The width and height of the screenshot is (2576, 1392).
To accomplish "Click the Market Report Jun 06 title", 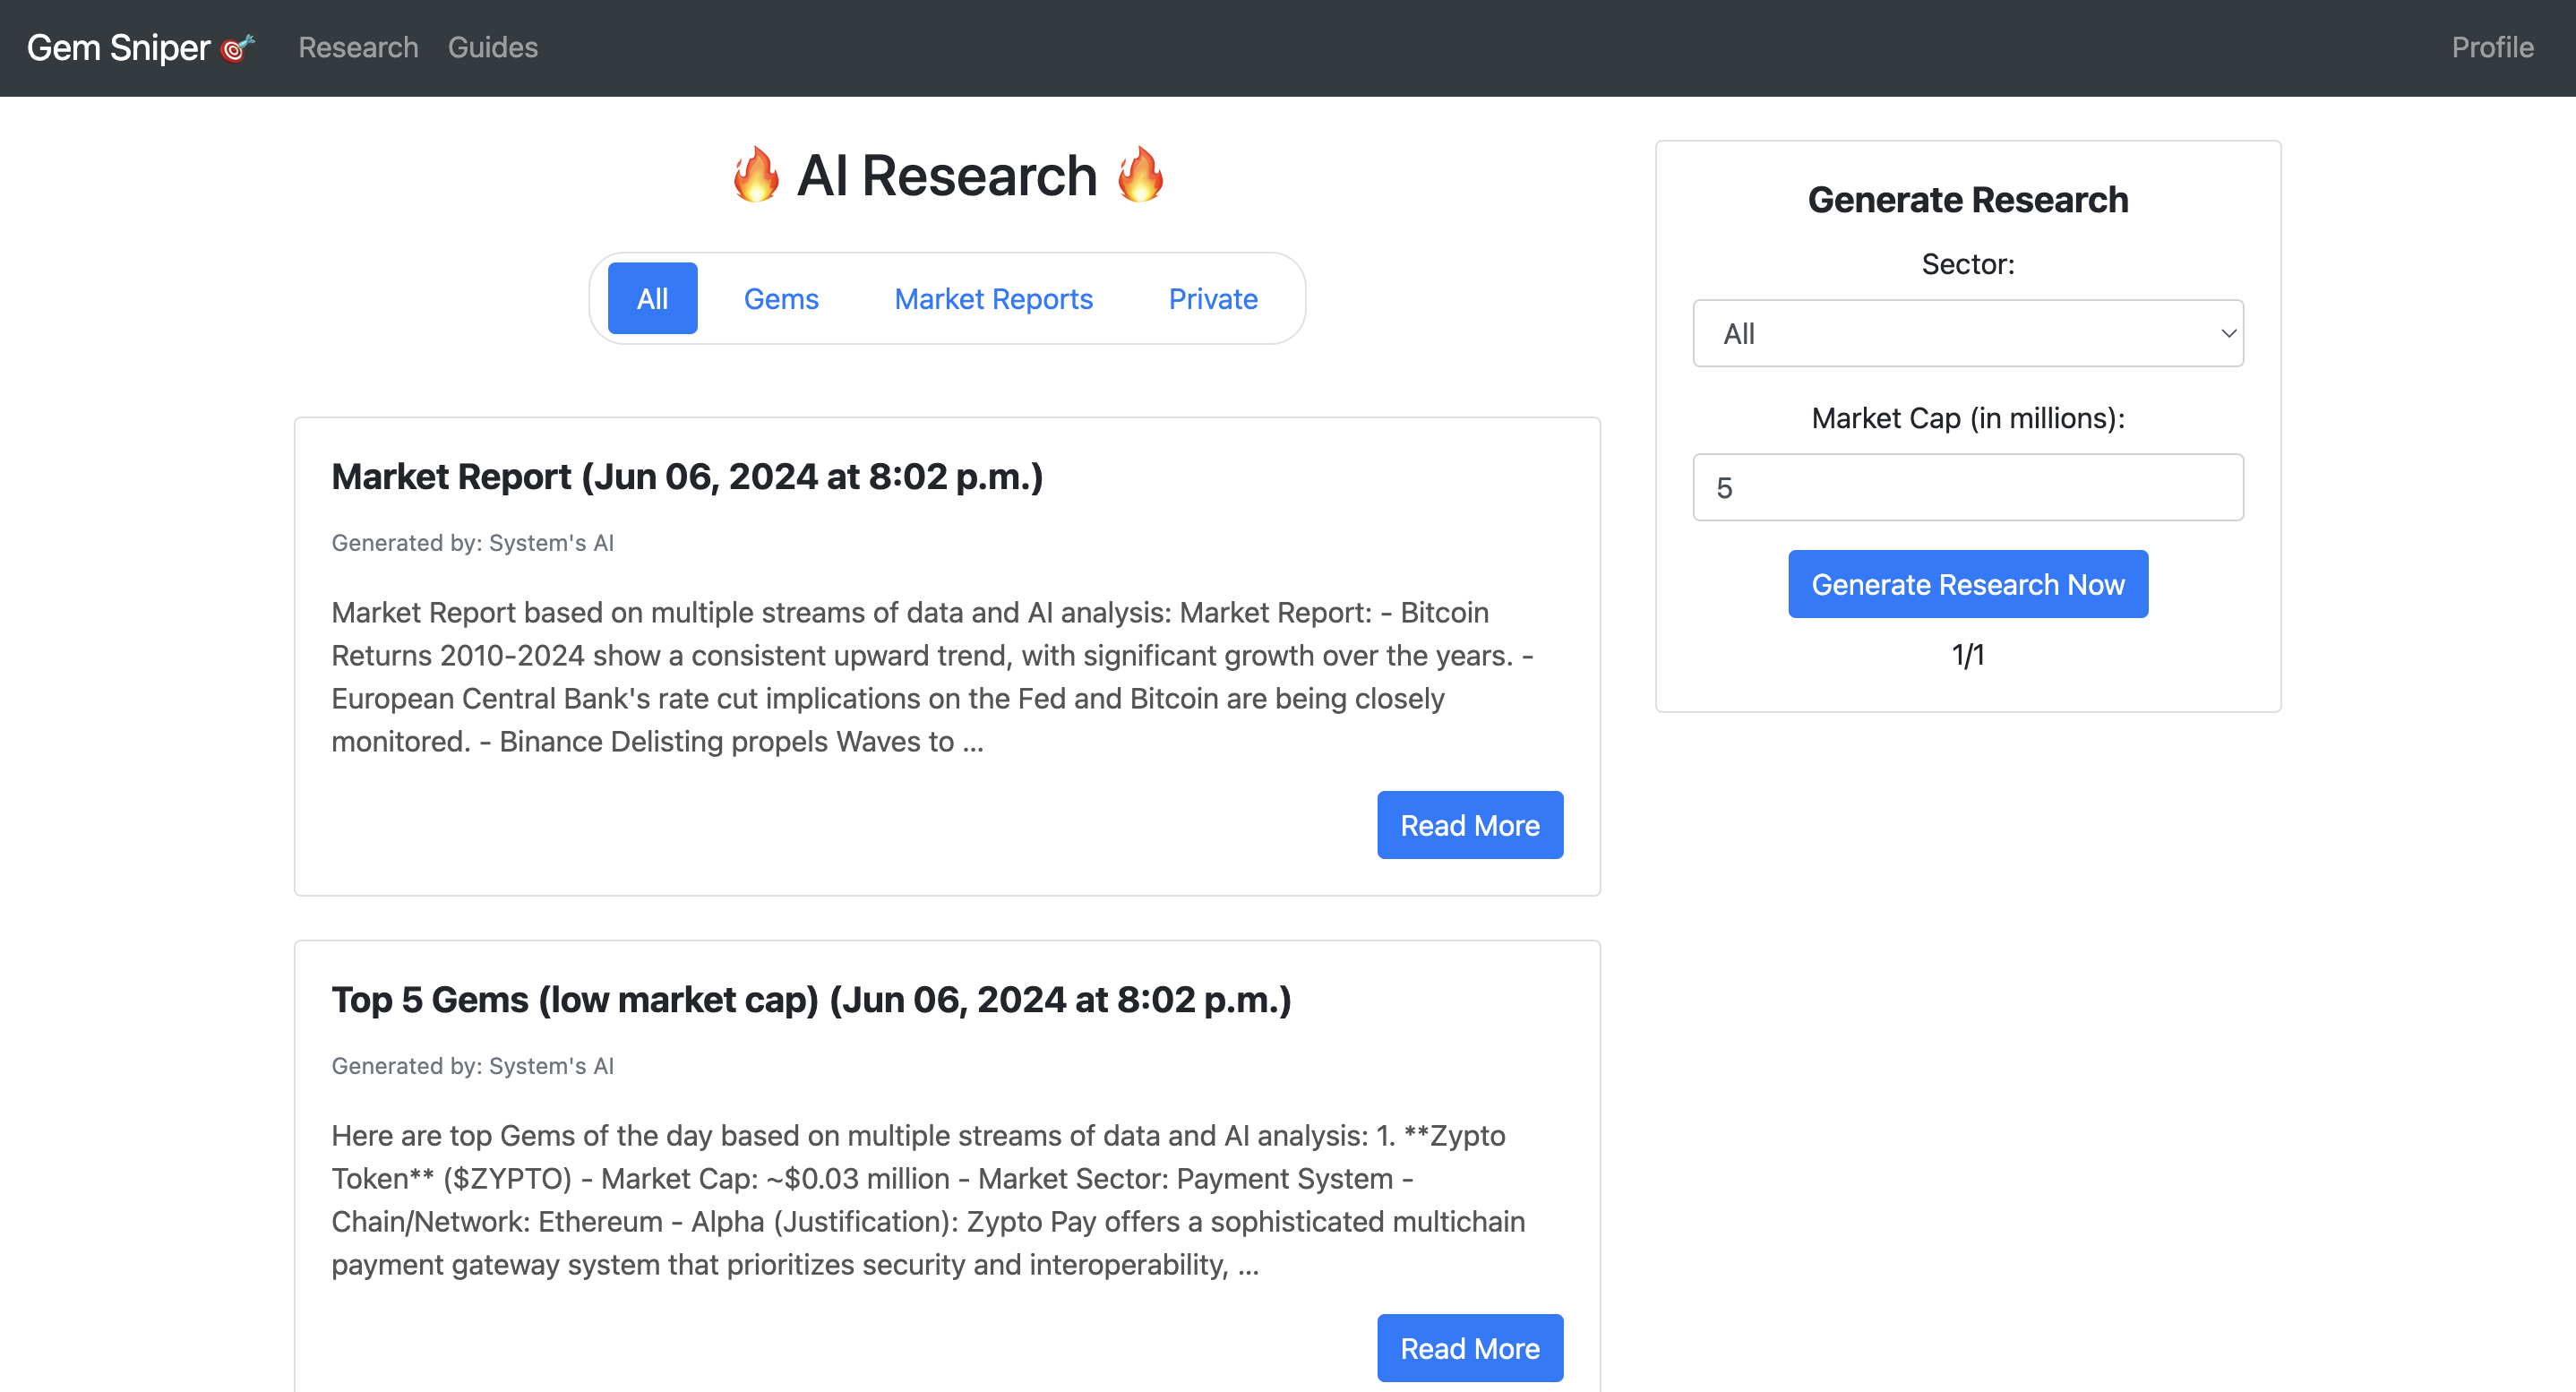I will [687, 477].
